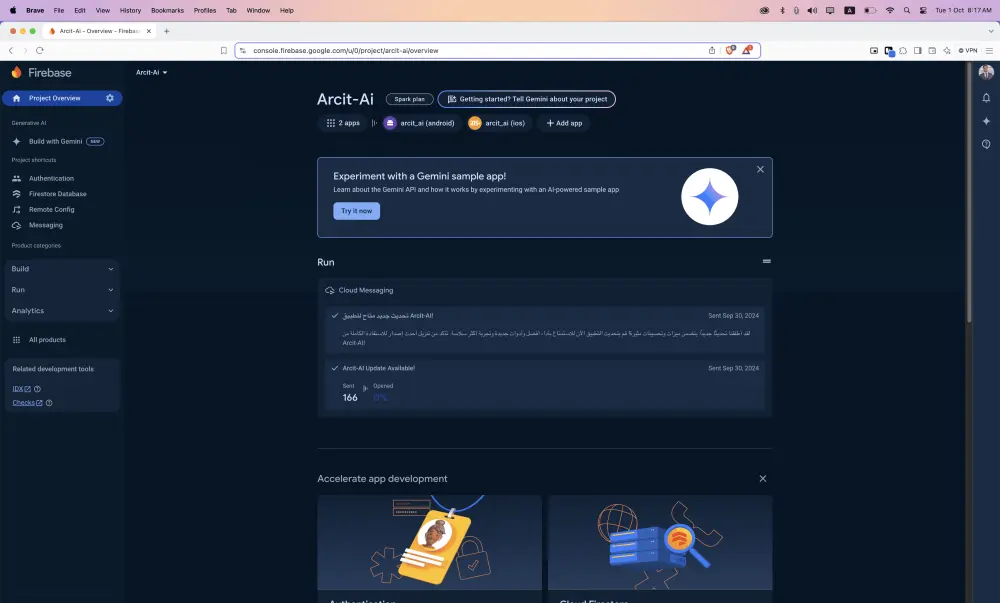1000x603 pixels.
Task: Expand the Build category
Action: coord(62,268)
